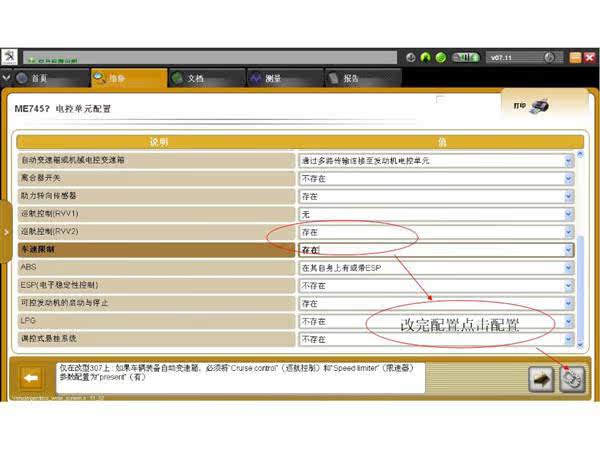Open dropdown for 车速限制 value
The width and height of the screenshot is (600, 450).
569,250
